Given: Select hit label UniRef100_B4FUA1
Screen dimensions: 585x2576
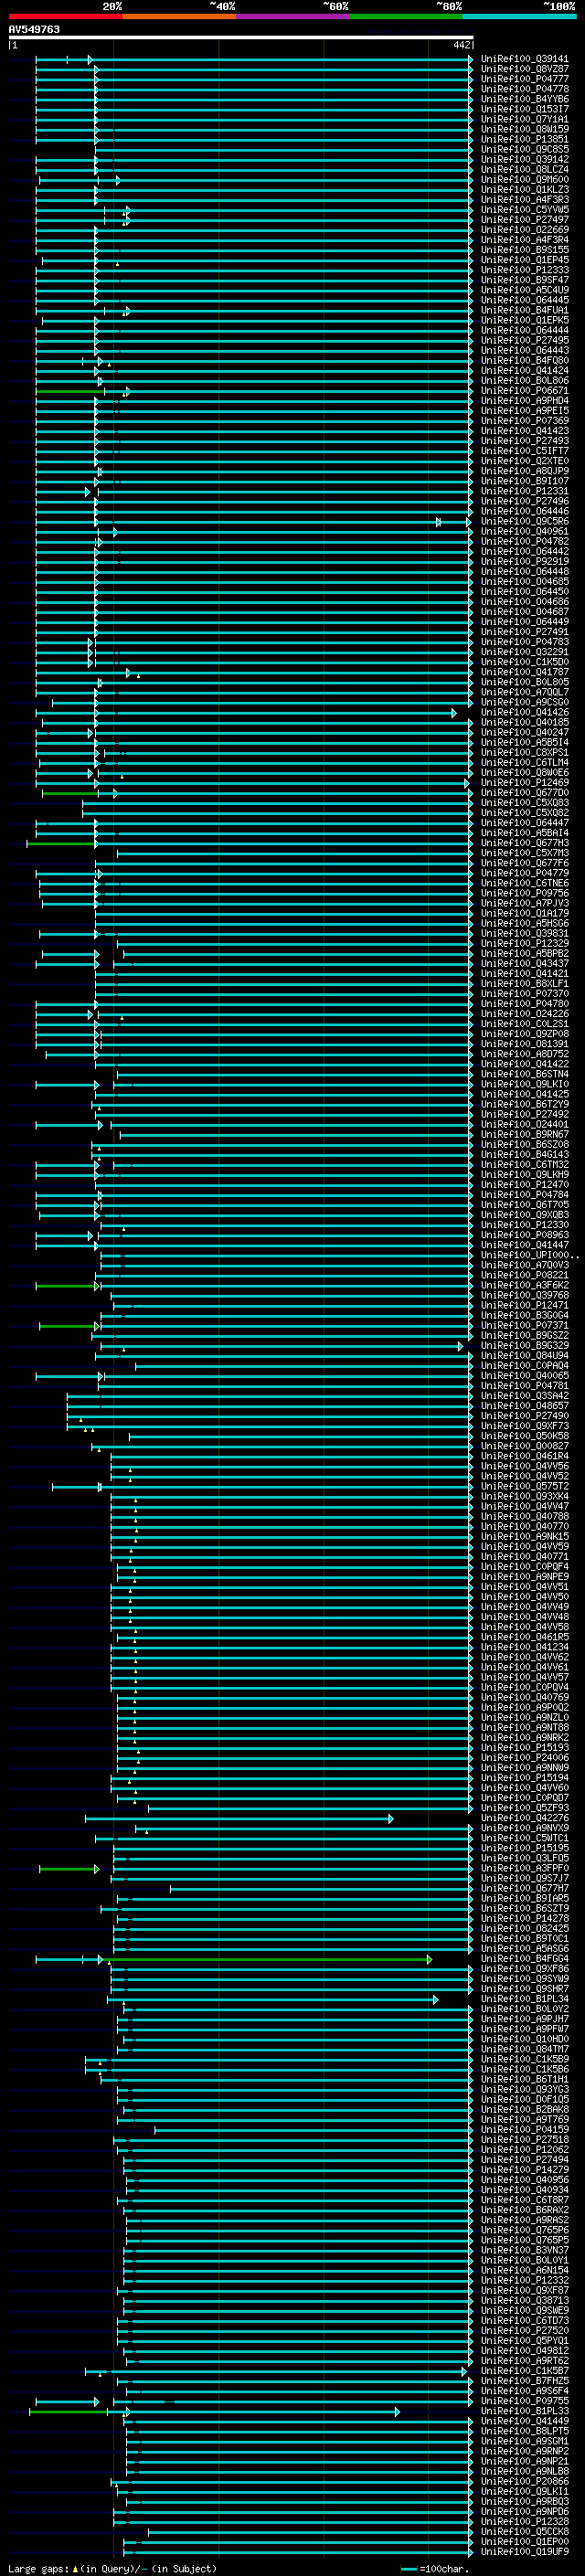Looking at the screenshot, I should (525, 310).
